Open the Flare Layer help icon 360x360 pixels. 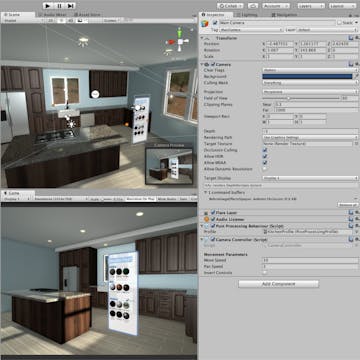point(351,212)
